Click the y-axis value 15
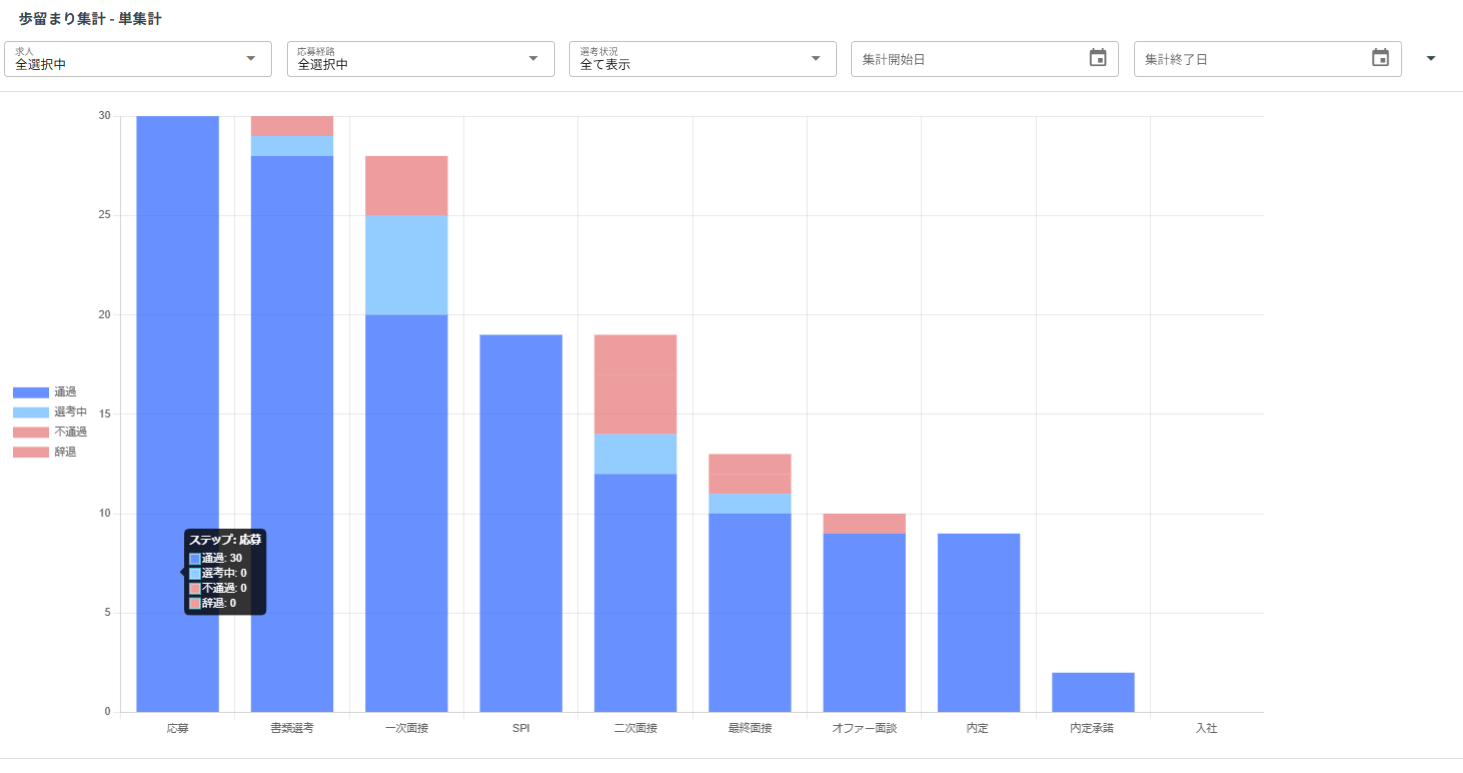The image size is (1463, 773). pyautogui.click(x=105, y=414)
